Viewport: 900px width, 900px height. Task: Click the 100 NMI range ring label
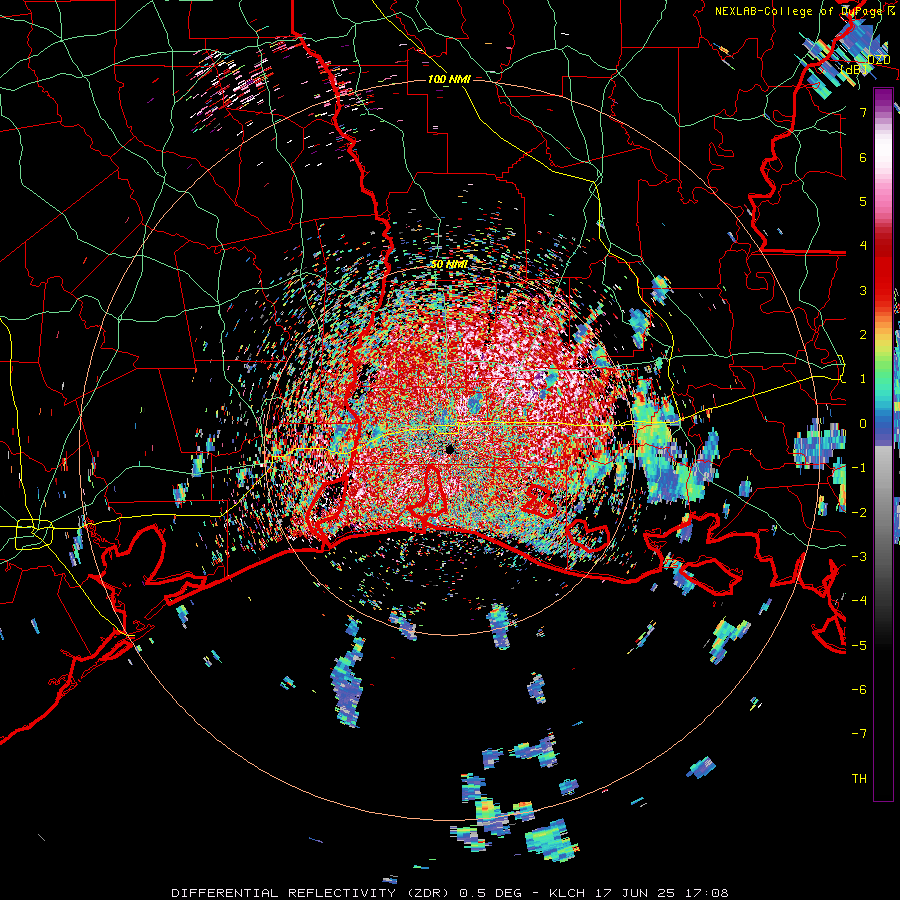point(449,79)
